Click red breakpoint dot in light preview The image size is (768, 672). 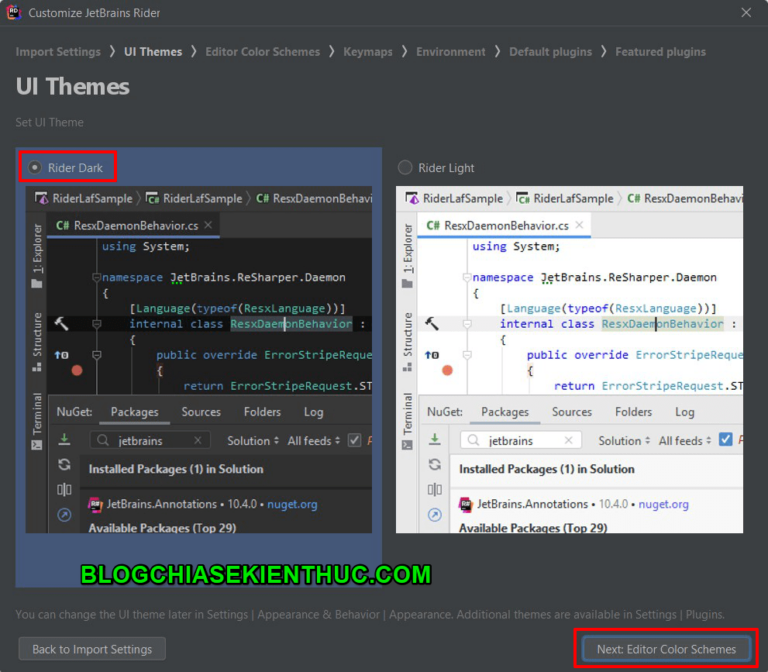(447, 370)
